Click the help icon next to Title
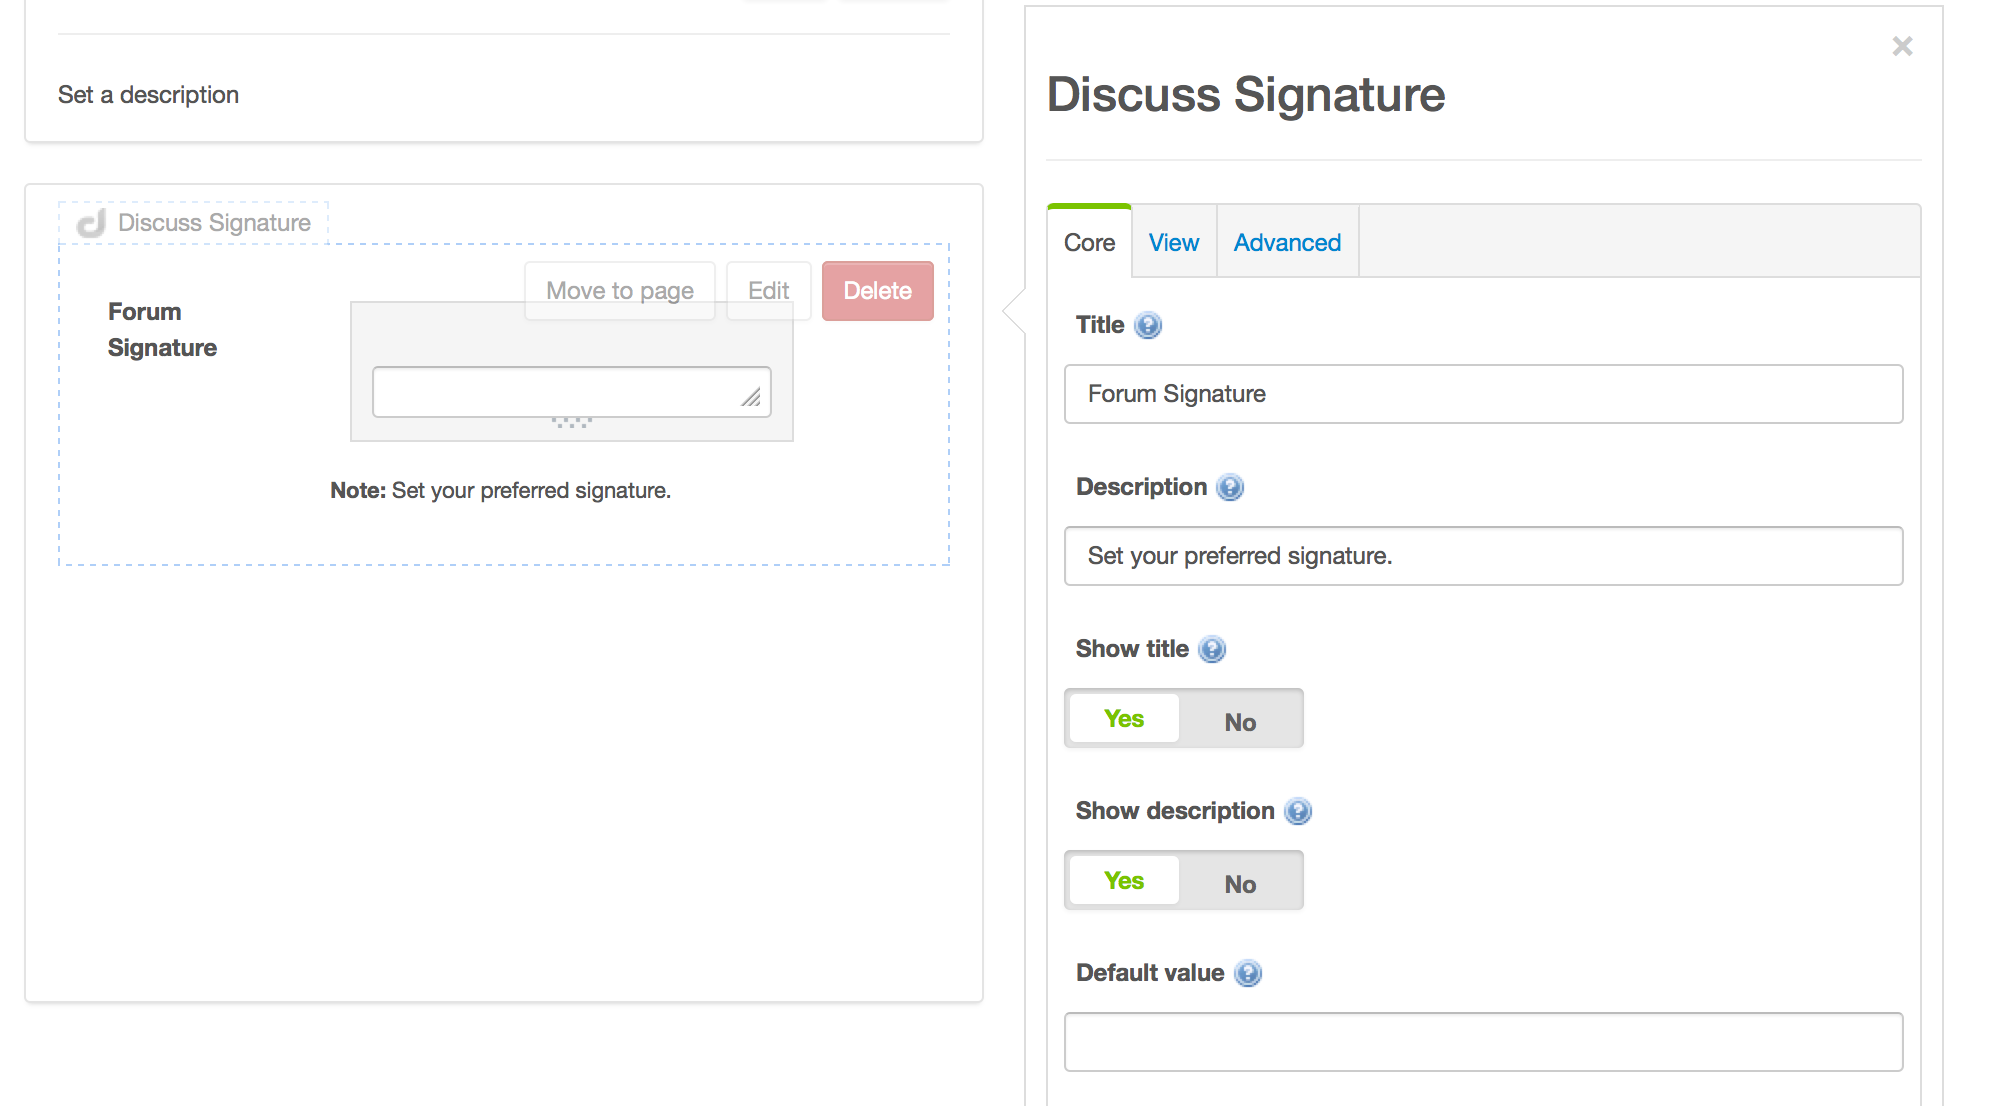This screenshot has width=1990, height=1106. tap(1148, 326)
